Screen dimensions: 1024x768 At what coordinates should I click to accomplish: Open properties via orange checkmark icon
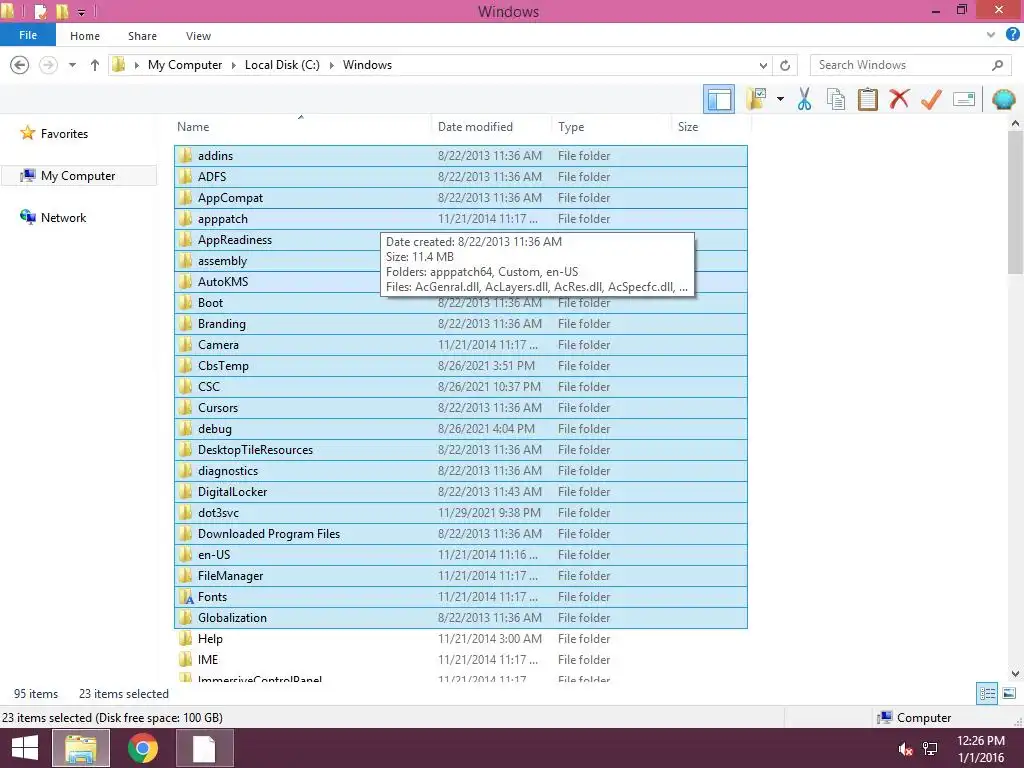pyautogui.click(x=931, y=99)
